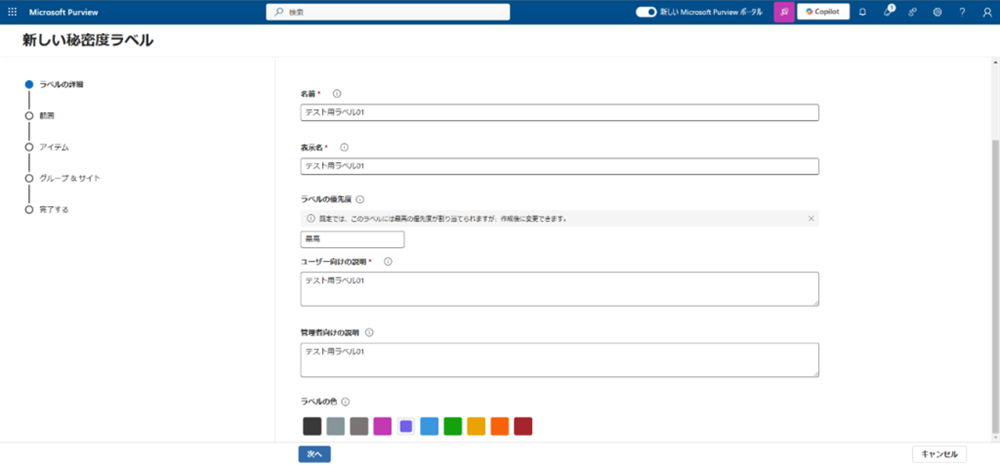Click info icon beside ラベルの色
The width and height of the screenshot is (1000, 465).
(345, 402)
